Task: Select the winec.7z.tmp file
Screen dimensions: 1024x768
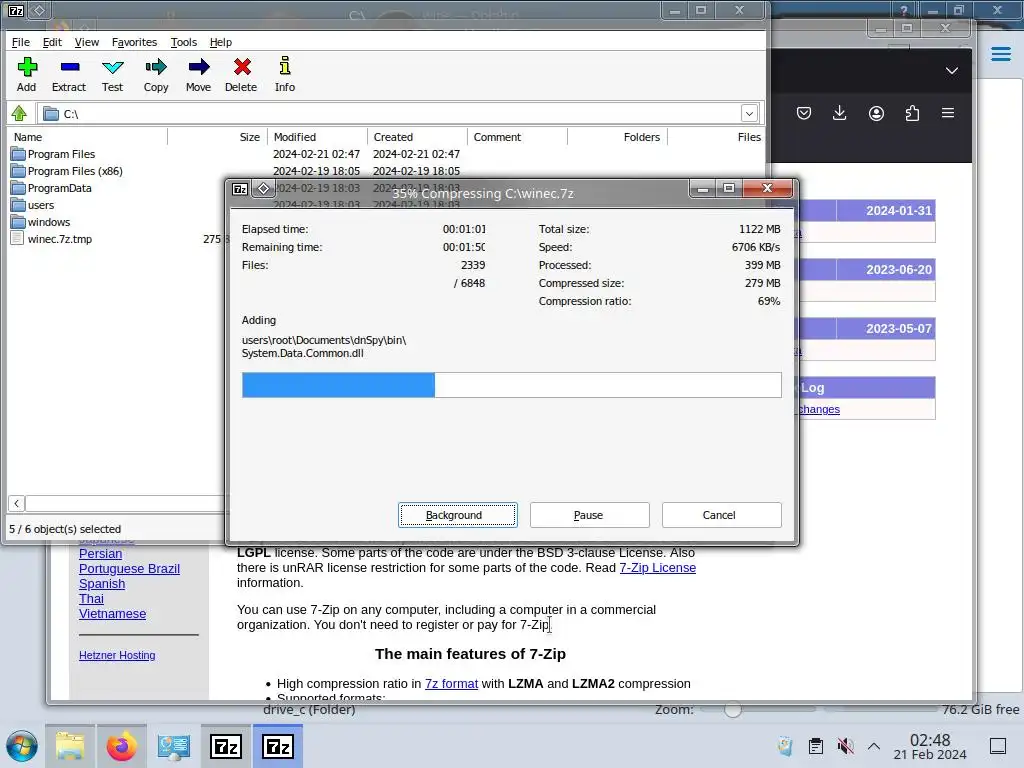Action: click(52, 239)
